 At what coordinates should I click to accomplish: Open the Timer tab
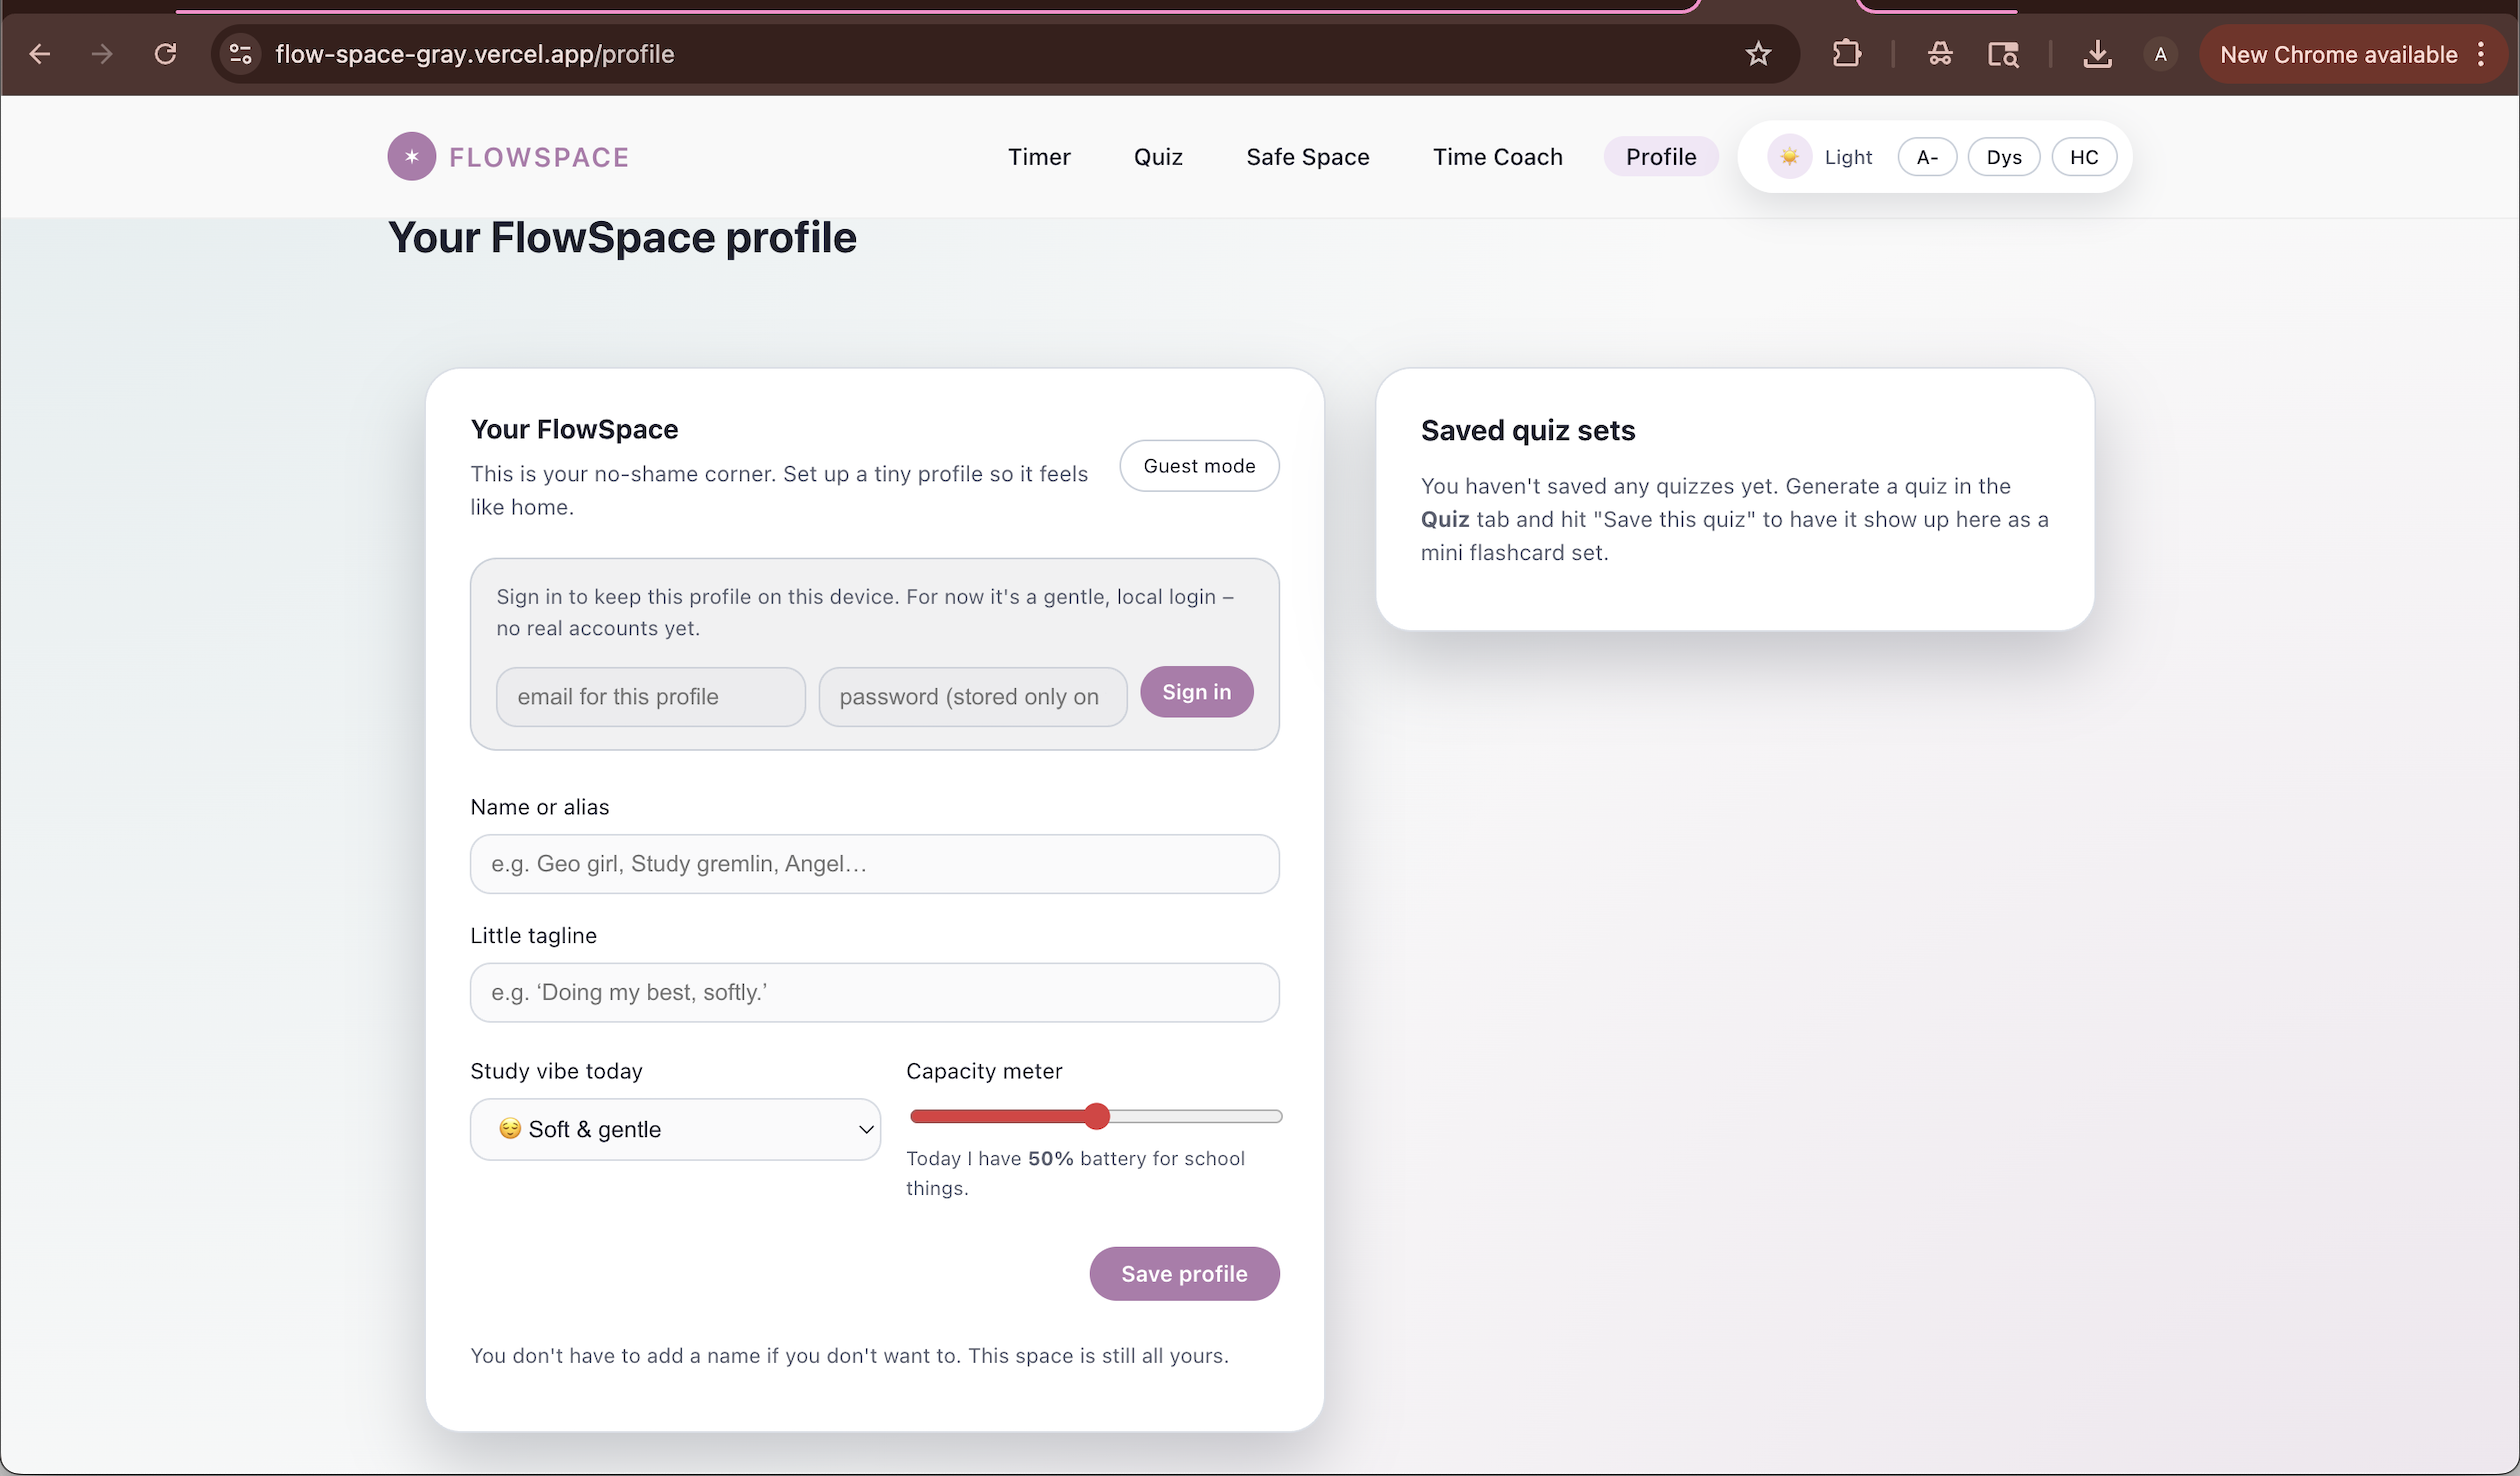[x=1038, y=157]
